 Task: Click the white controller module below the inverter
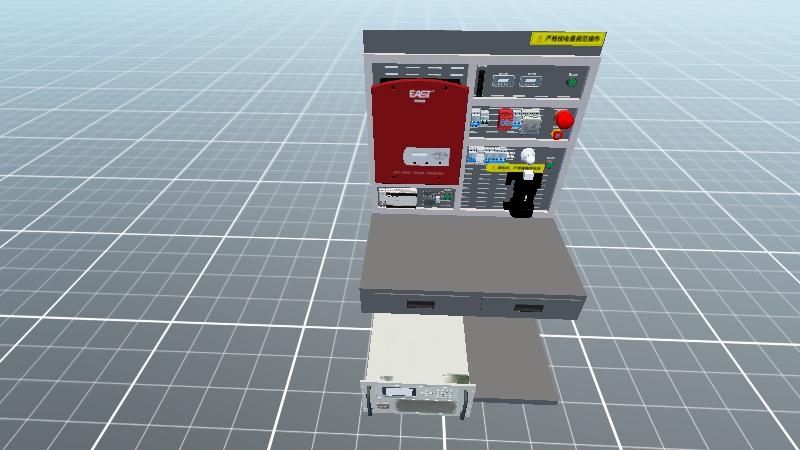[397, 197]
